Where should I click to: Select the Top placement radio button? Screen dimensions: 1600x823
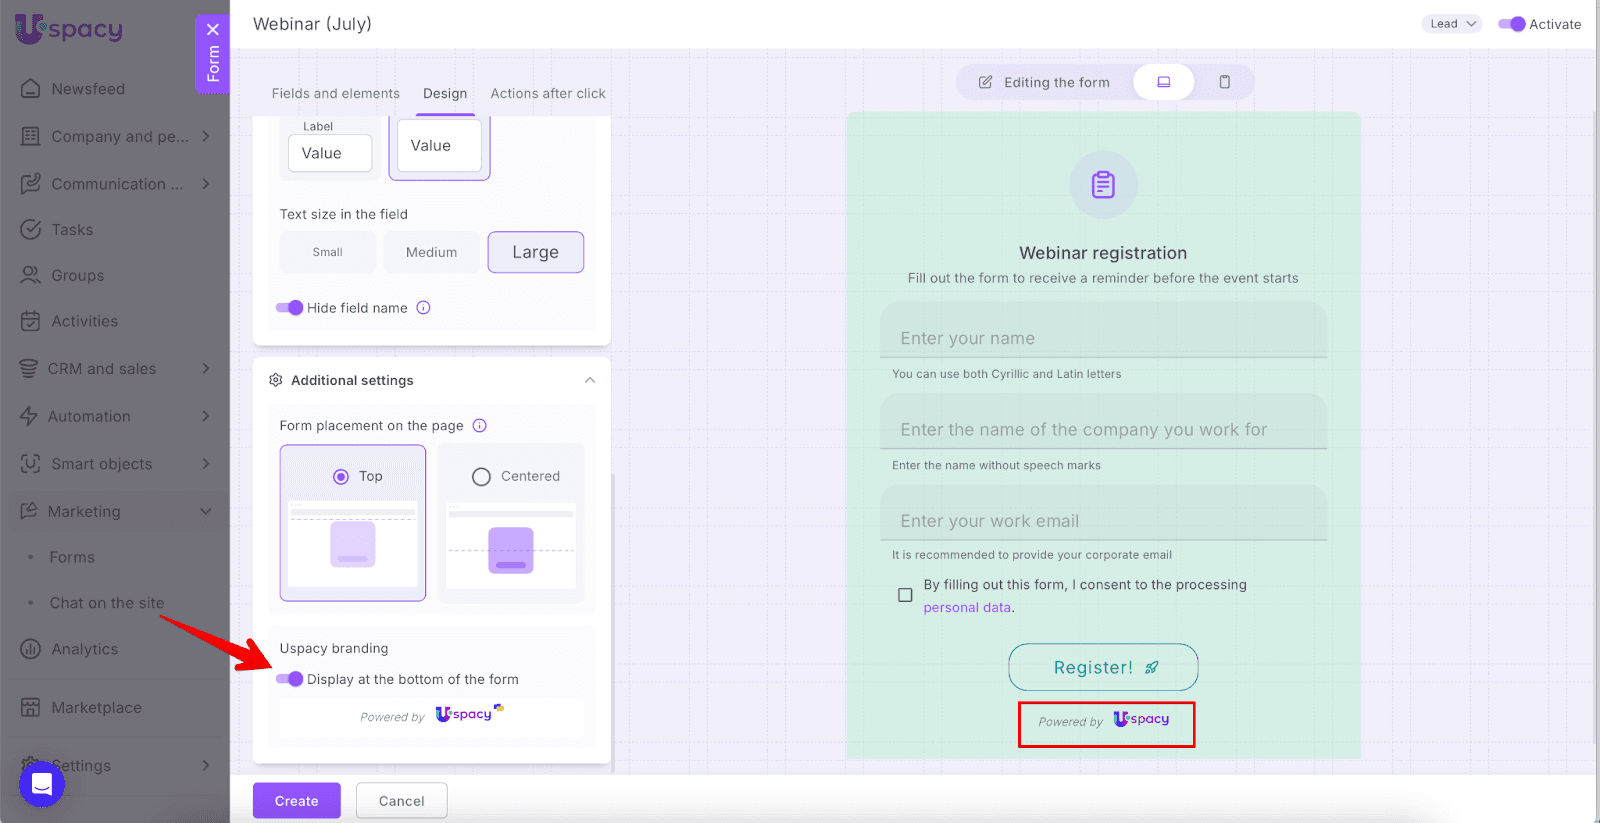coord(341,477)
